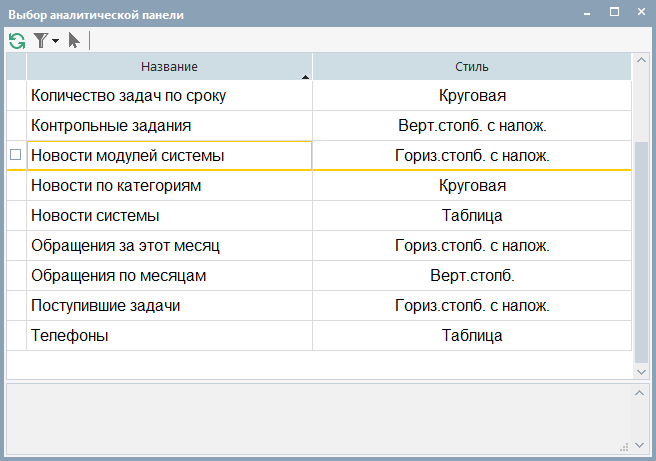
Task: Maximize the Выбор аналитической панели window
Action: click(x=614, y=12)
